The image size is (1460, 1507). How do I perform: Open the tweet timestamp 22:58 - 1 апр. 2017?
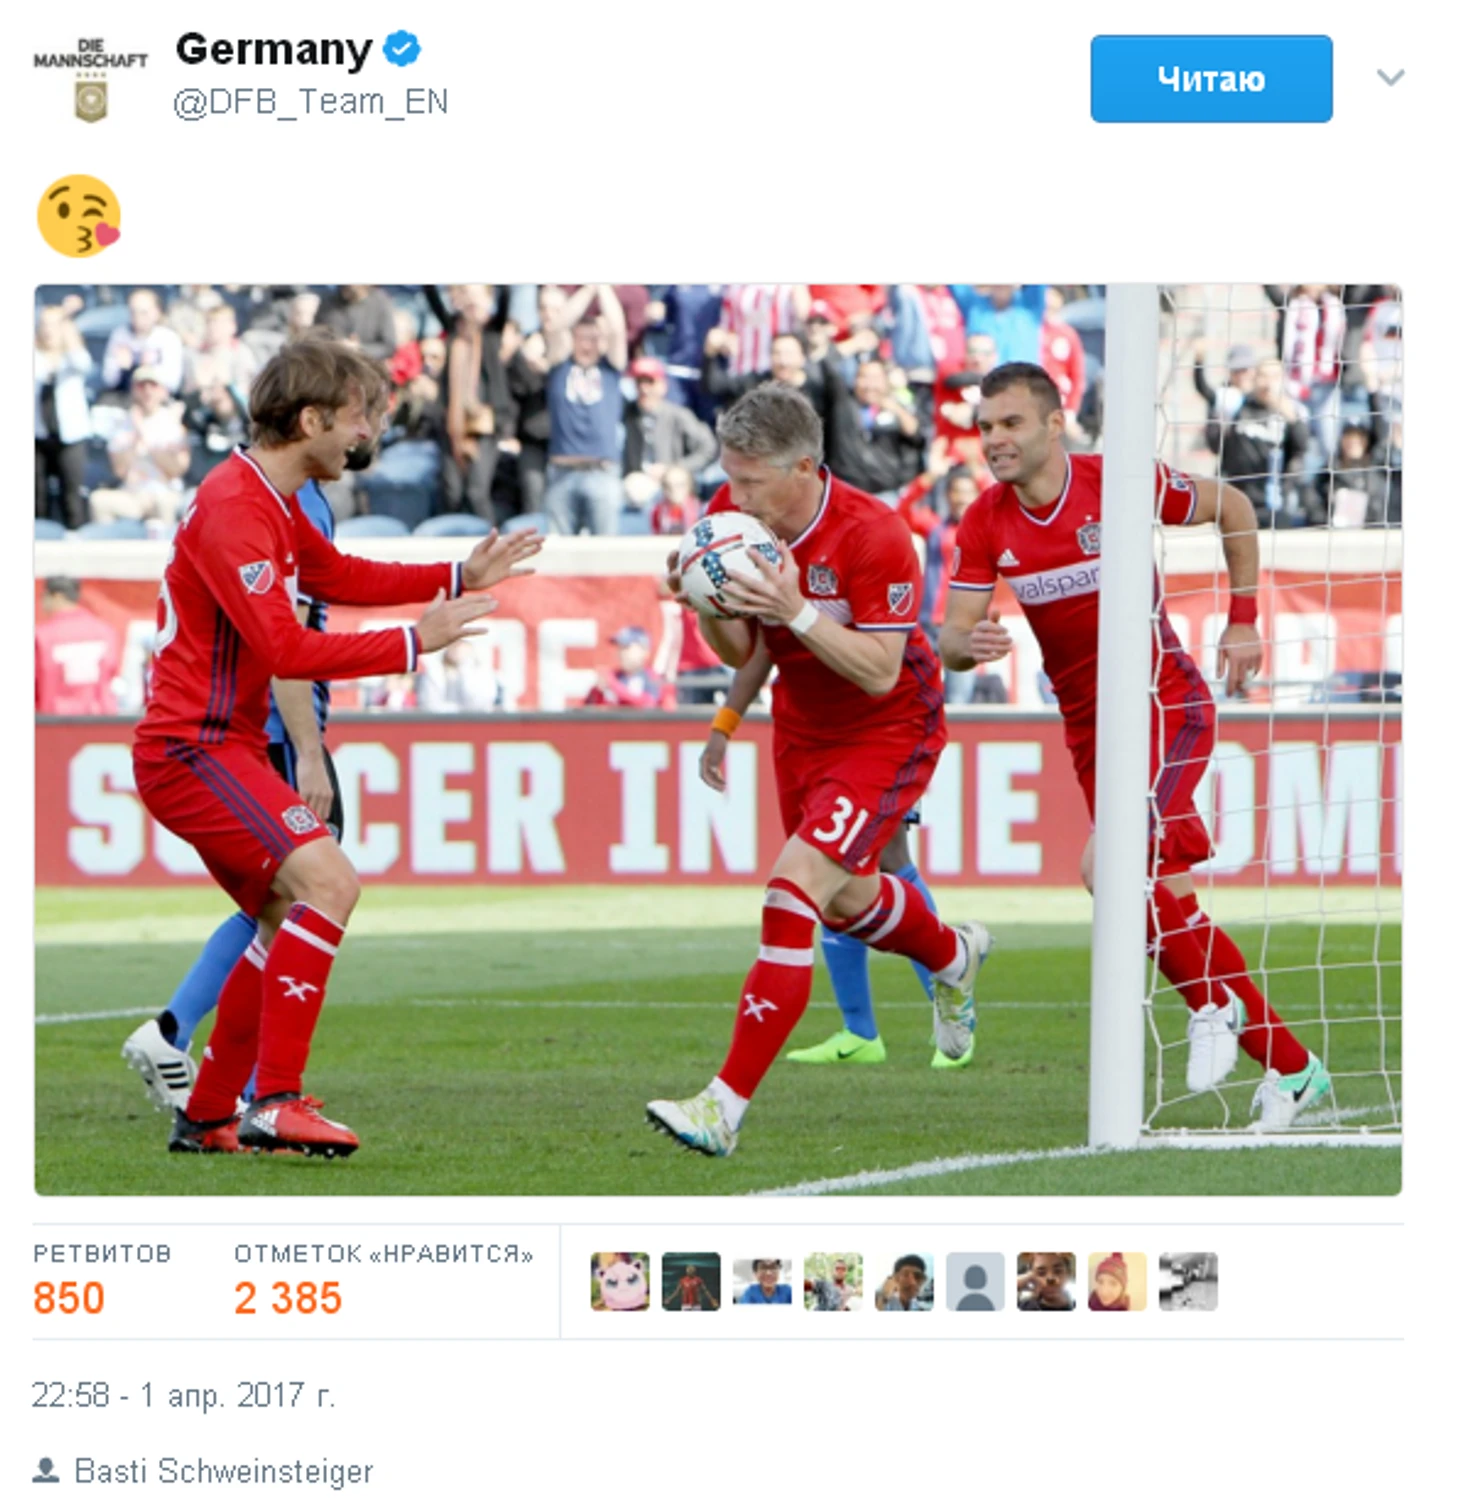point(183,1395)
